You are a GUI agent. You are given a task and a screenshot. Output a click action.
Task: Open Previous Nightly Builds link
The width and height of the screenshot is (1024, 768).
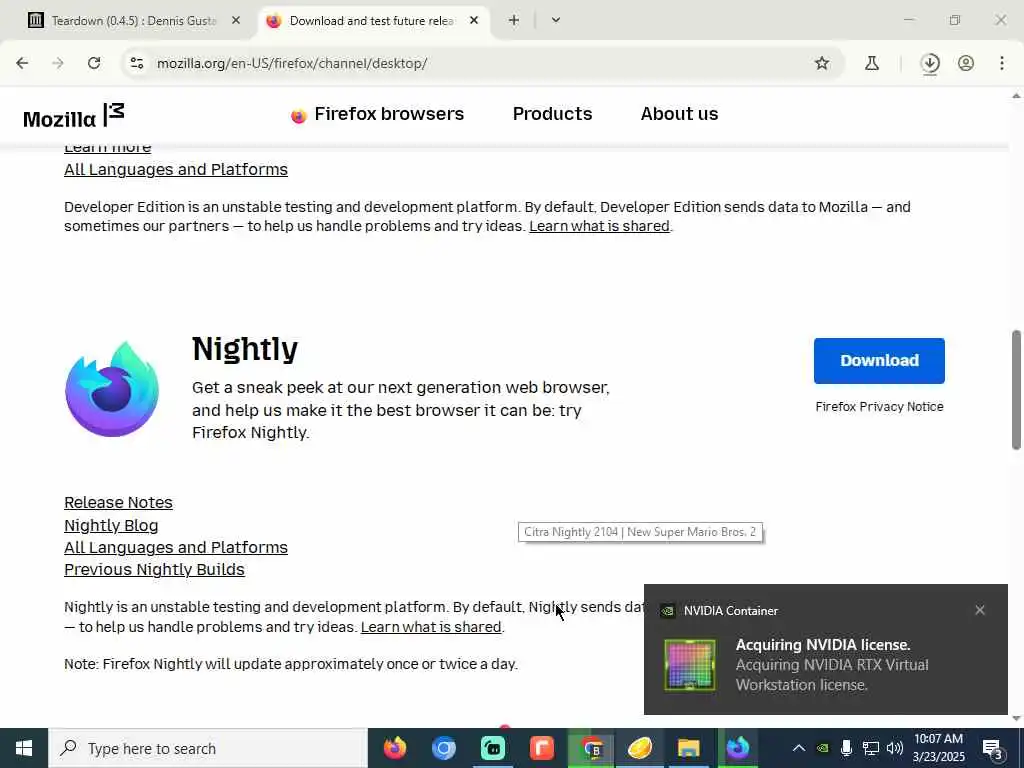(154, 570)
